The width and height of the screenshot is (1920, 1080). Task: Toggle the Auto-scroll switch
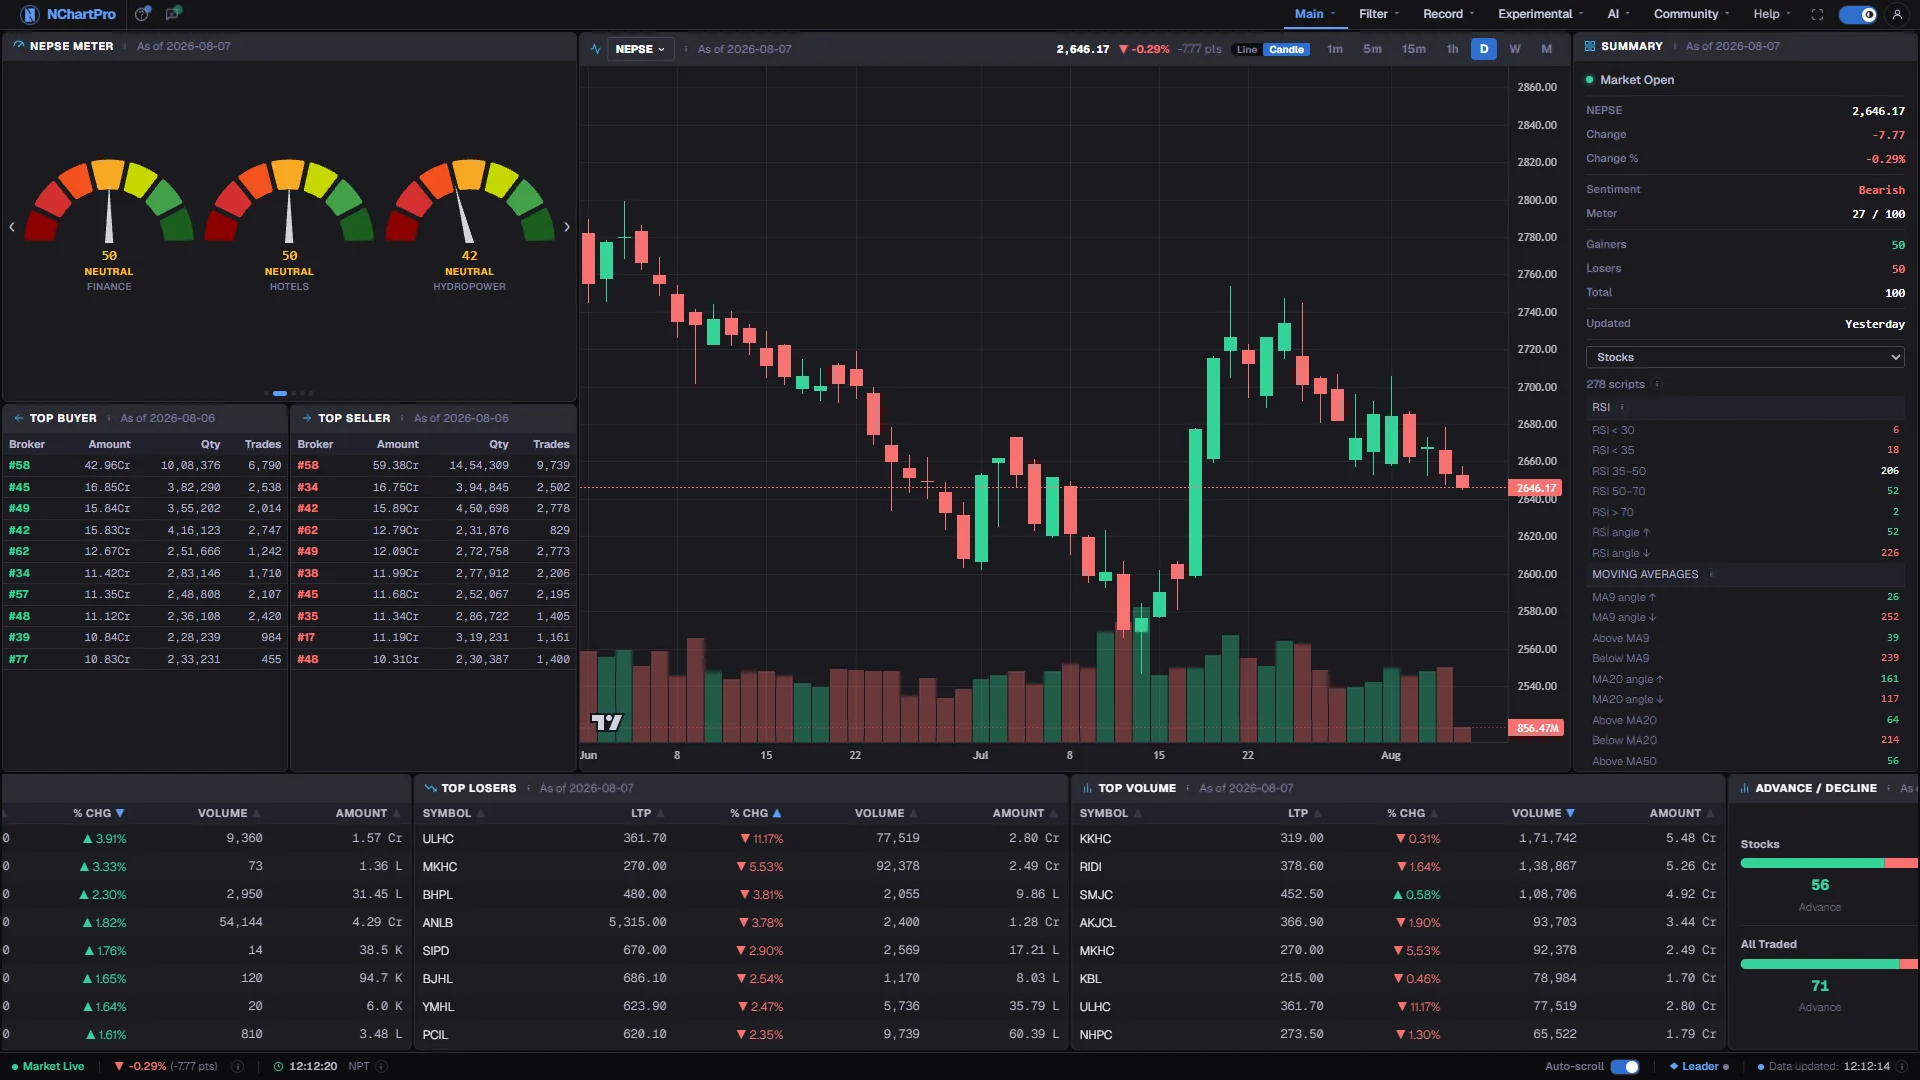(x=1625, y=1066)
